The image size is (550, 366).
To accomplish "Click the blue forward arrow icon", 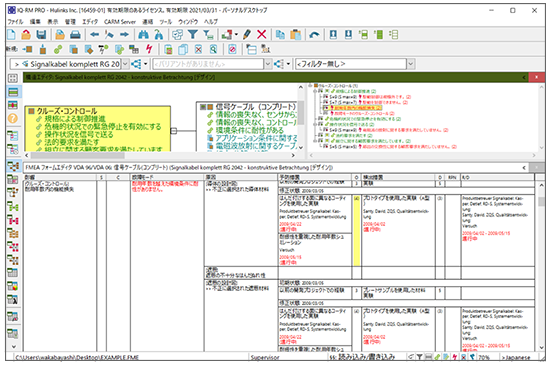I will pos(124,34).
